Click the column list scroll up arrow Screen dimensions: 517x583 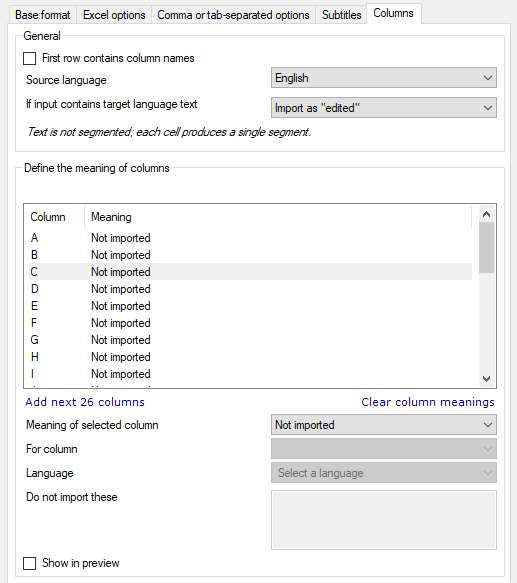tap(487, 214)
